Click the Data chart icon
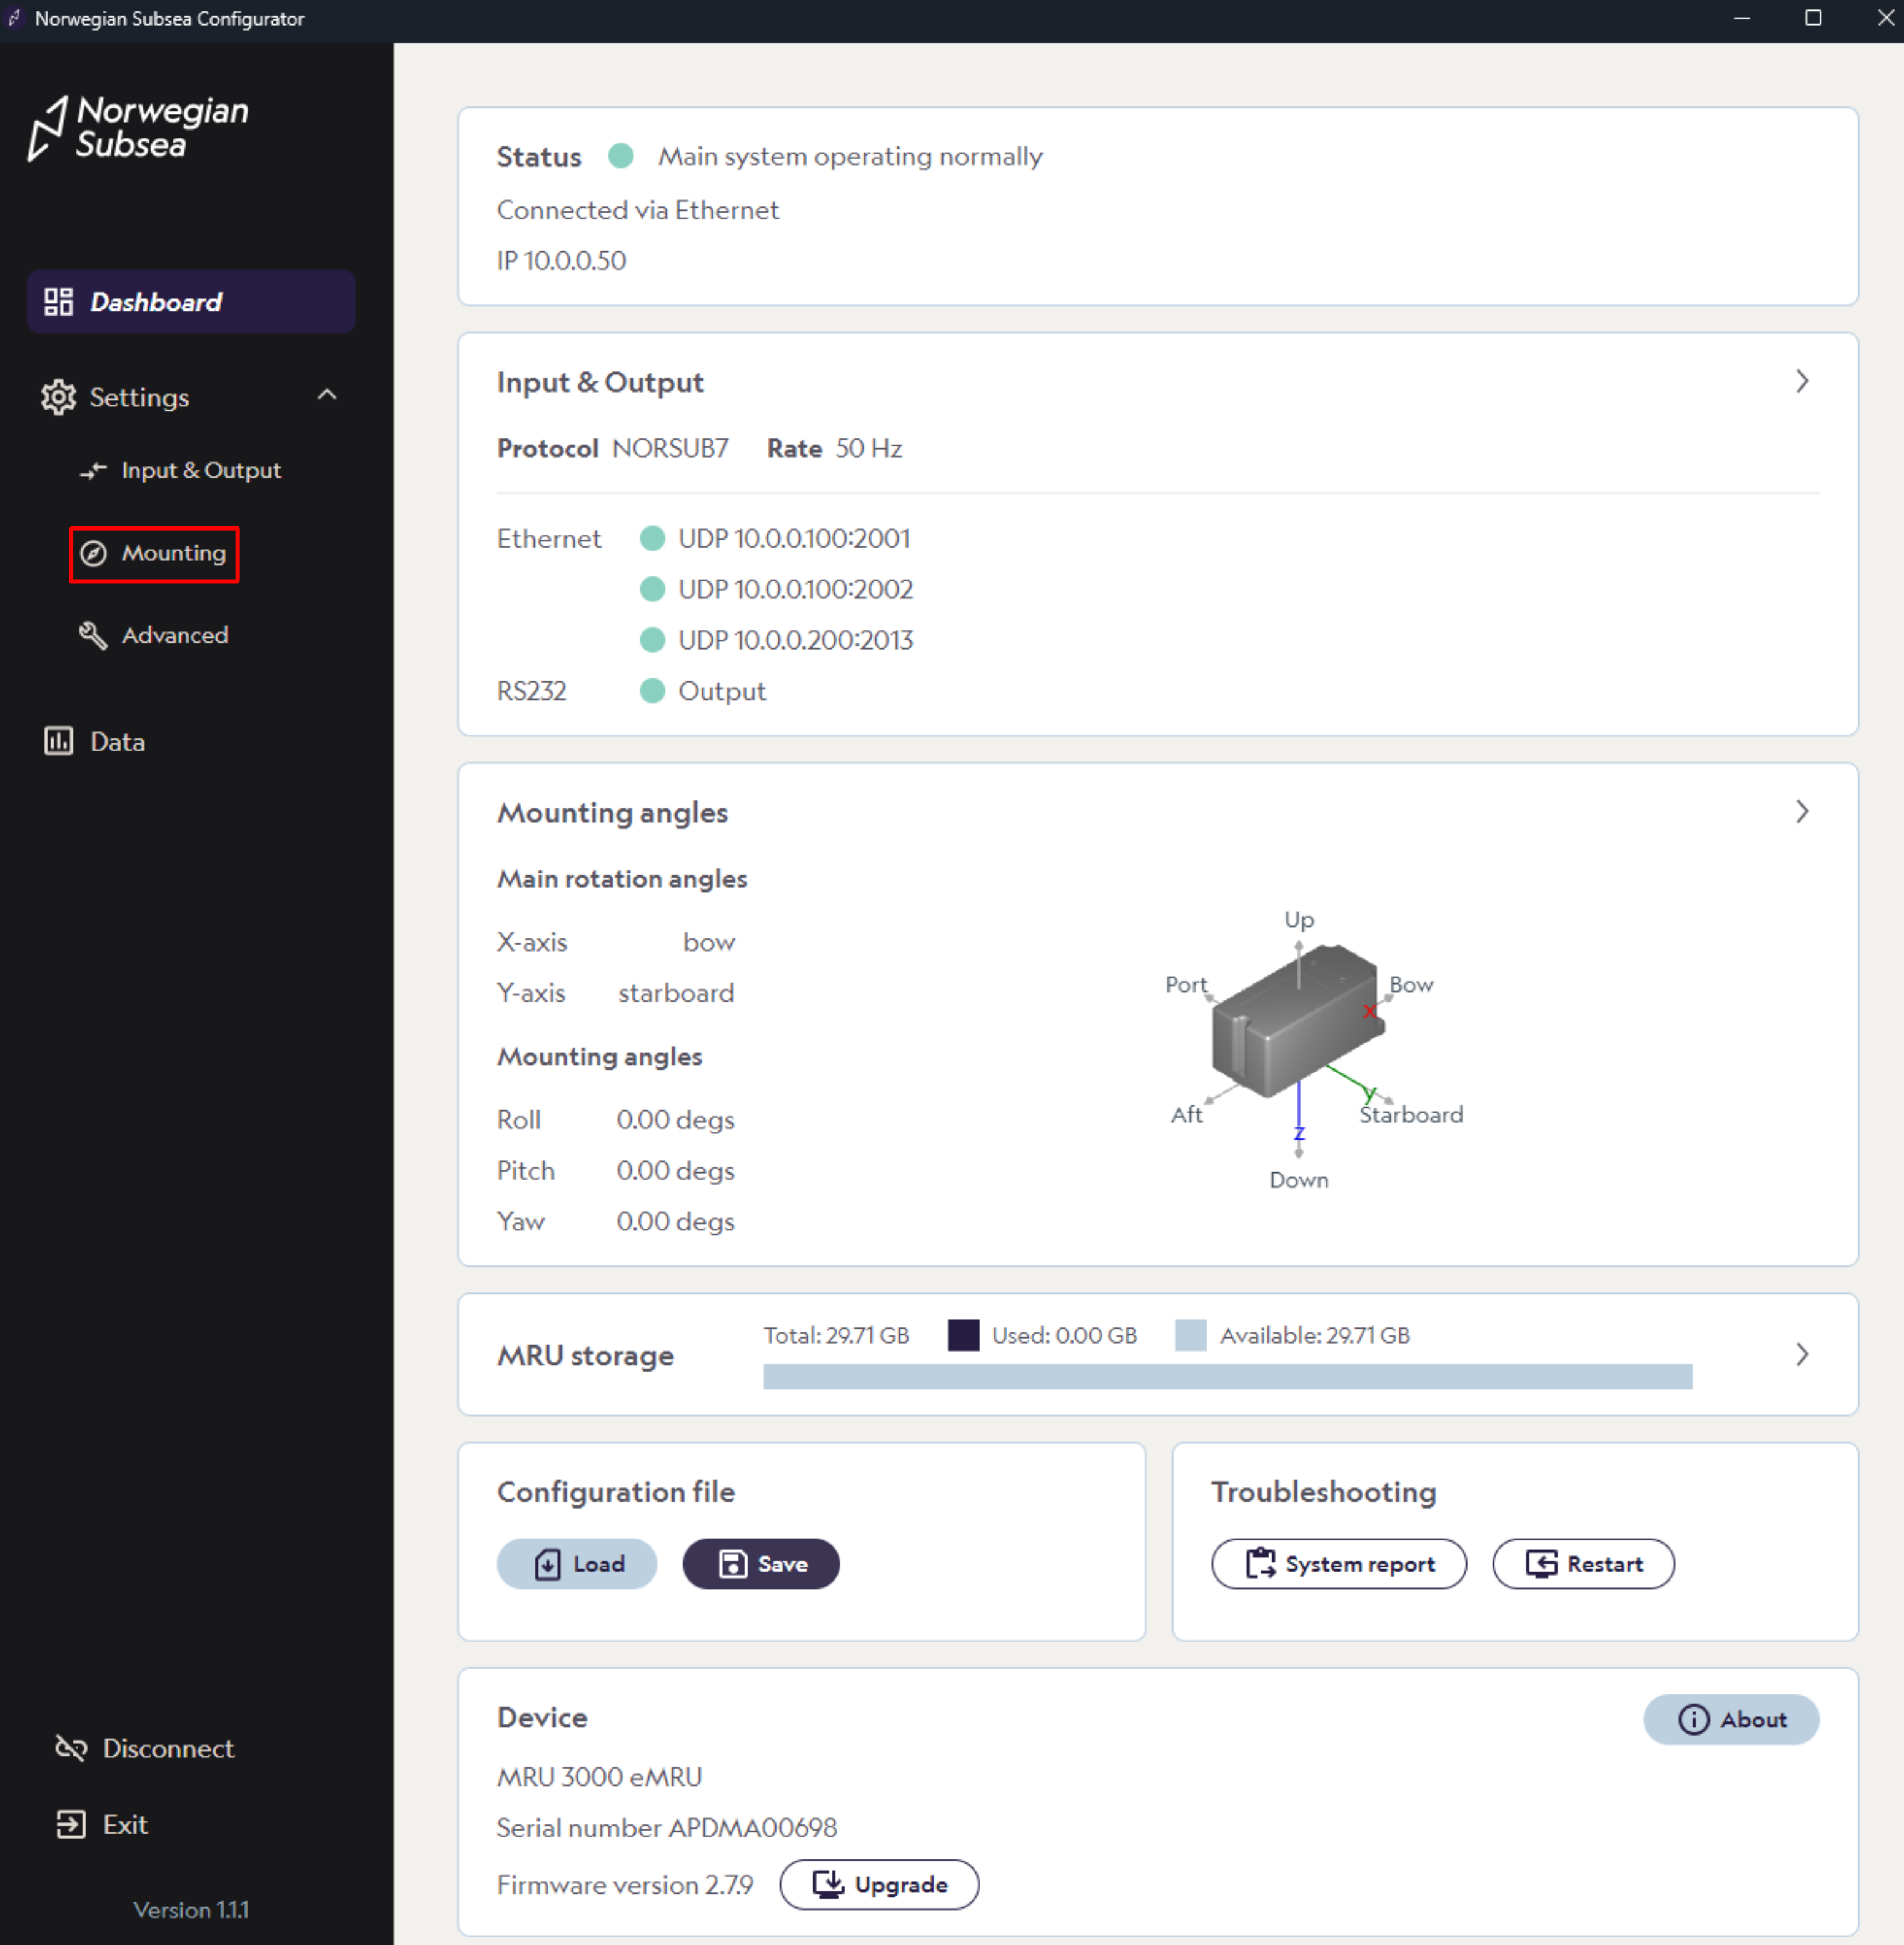Screen dimensions: 1904x1945 [58, 741]
